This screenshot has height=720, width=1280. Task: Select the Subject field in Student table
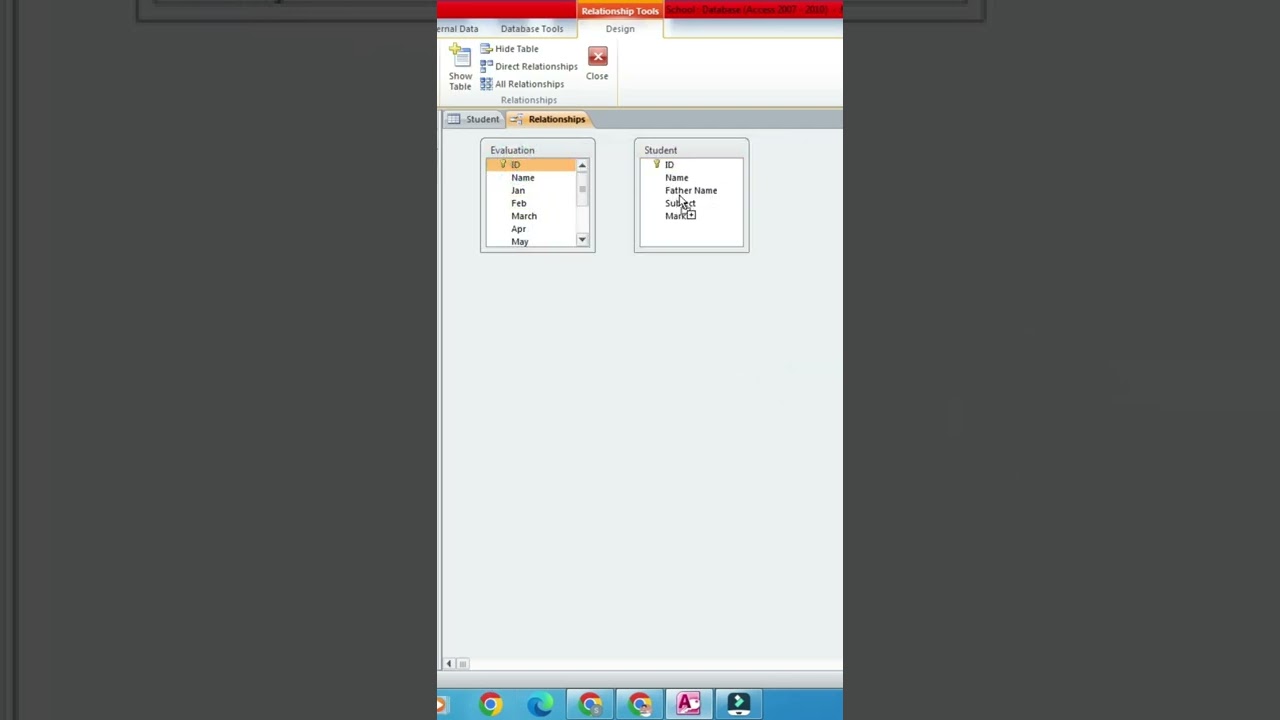click(692, 204)
